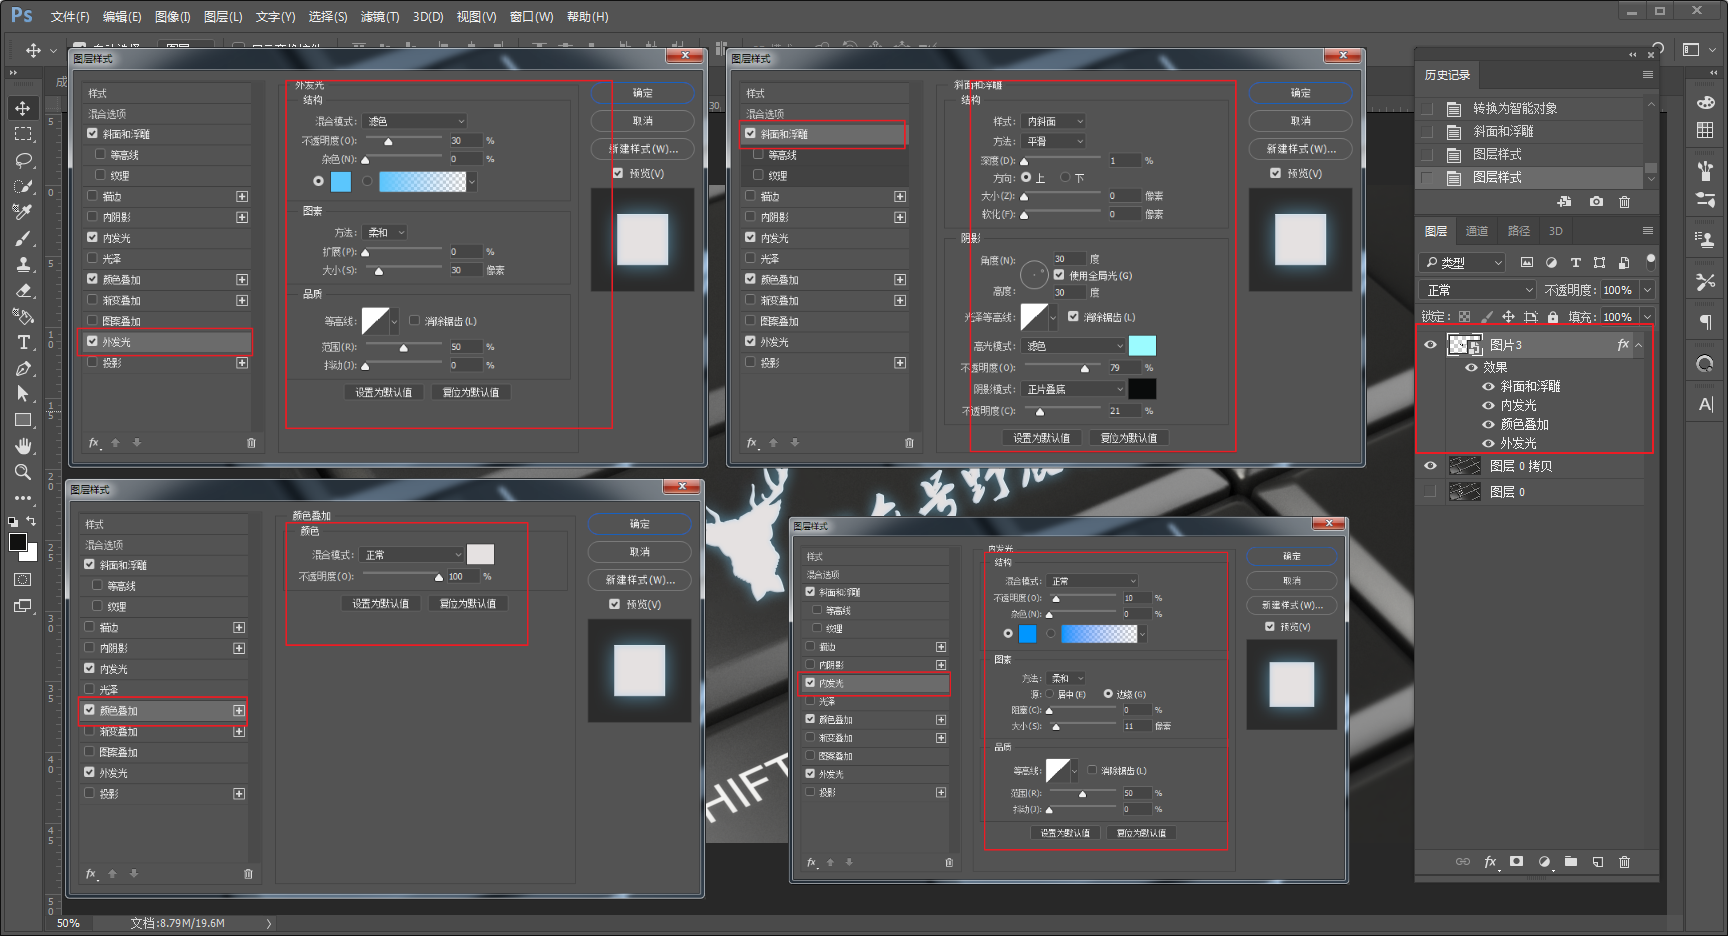The image size is (1728, 936).
Task: Open the 类型 layer filter dropdown
Action: [1462, 263]
